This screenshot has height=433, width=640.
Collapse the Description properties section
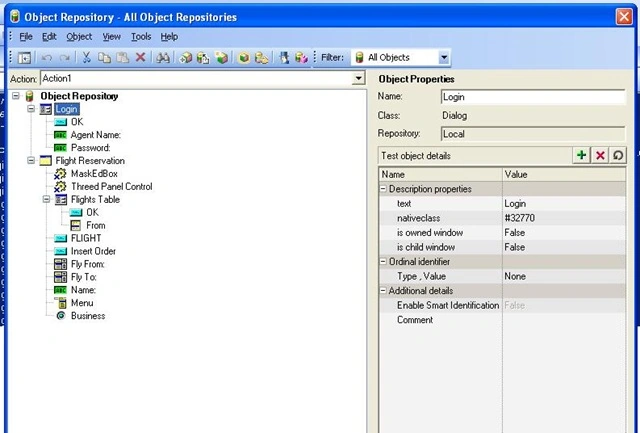(x=383, y=189)
